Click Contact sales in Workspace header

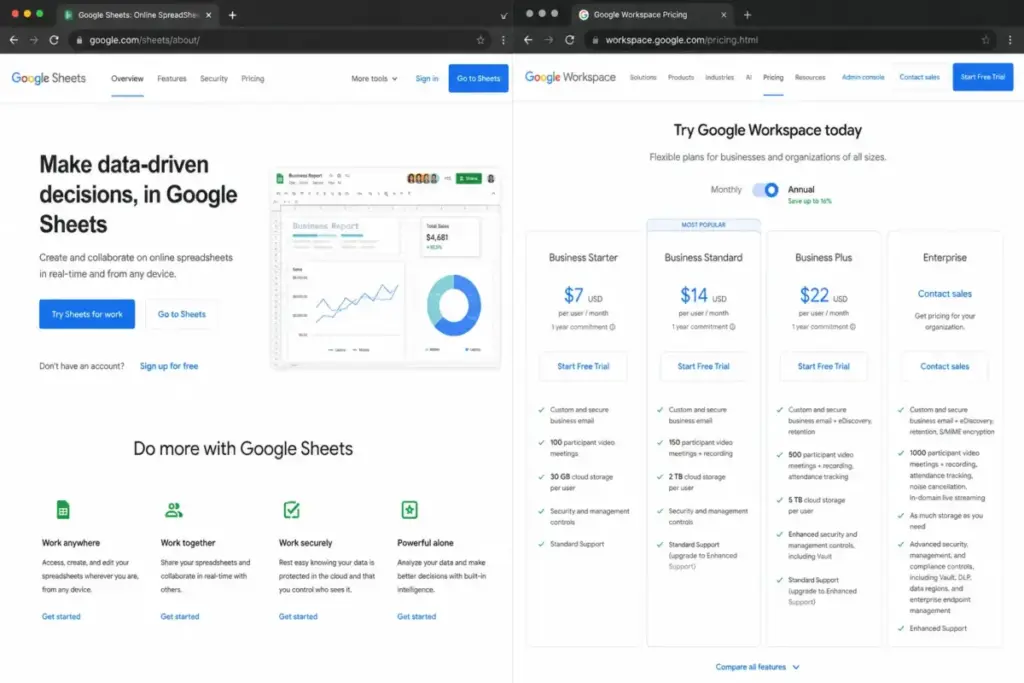tap(919, 77)
